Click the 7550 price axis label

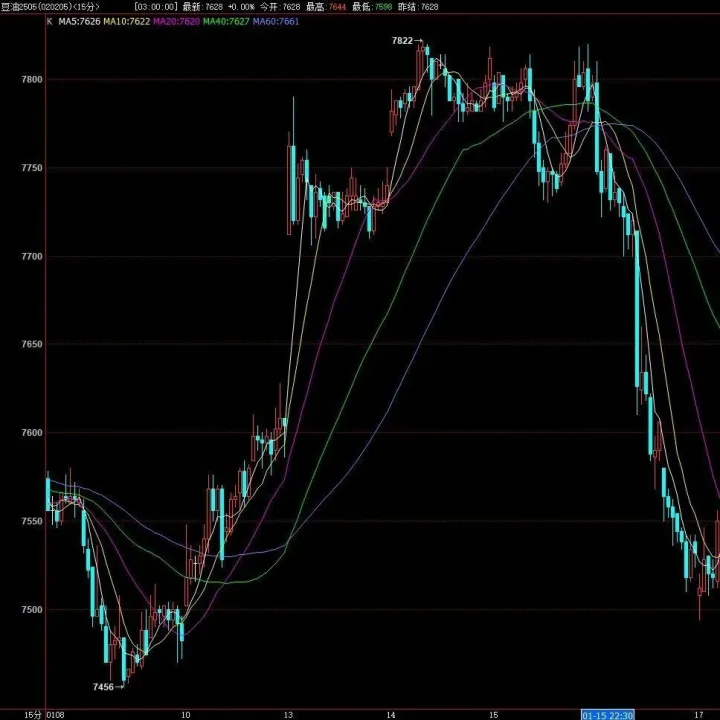[x=32, y=522]
